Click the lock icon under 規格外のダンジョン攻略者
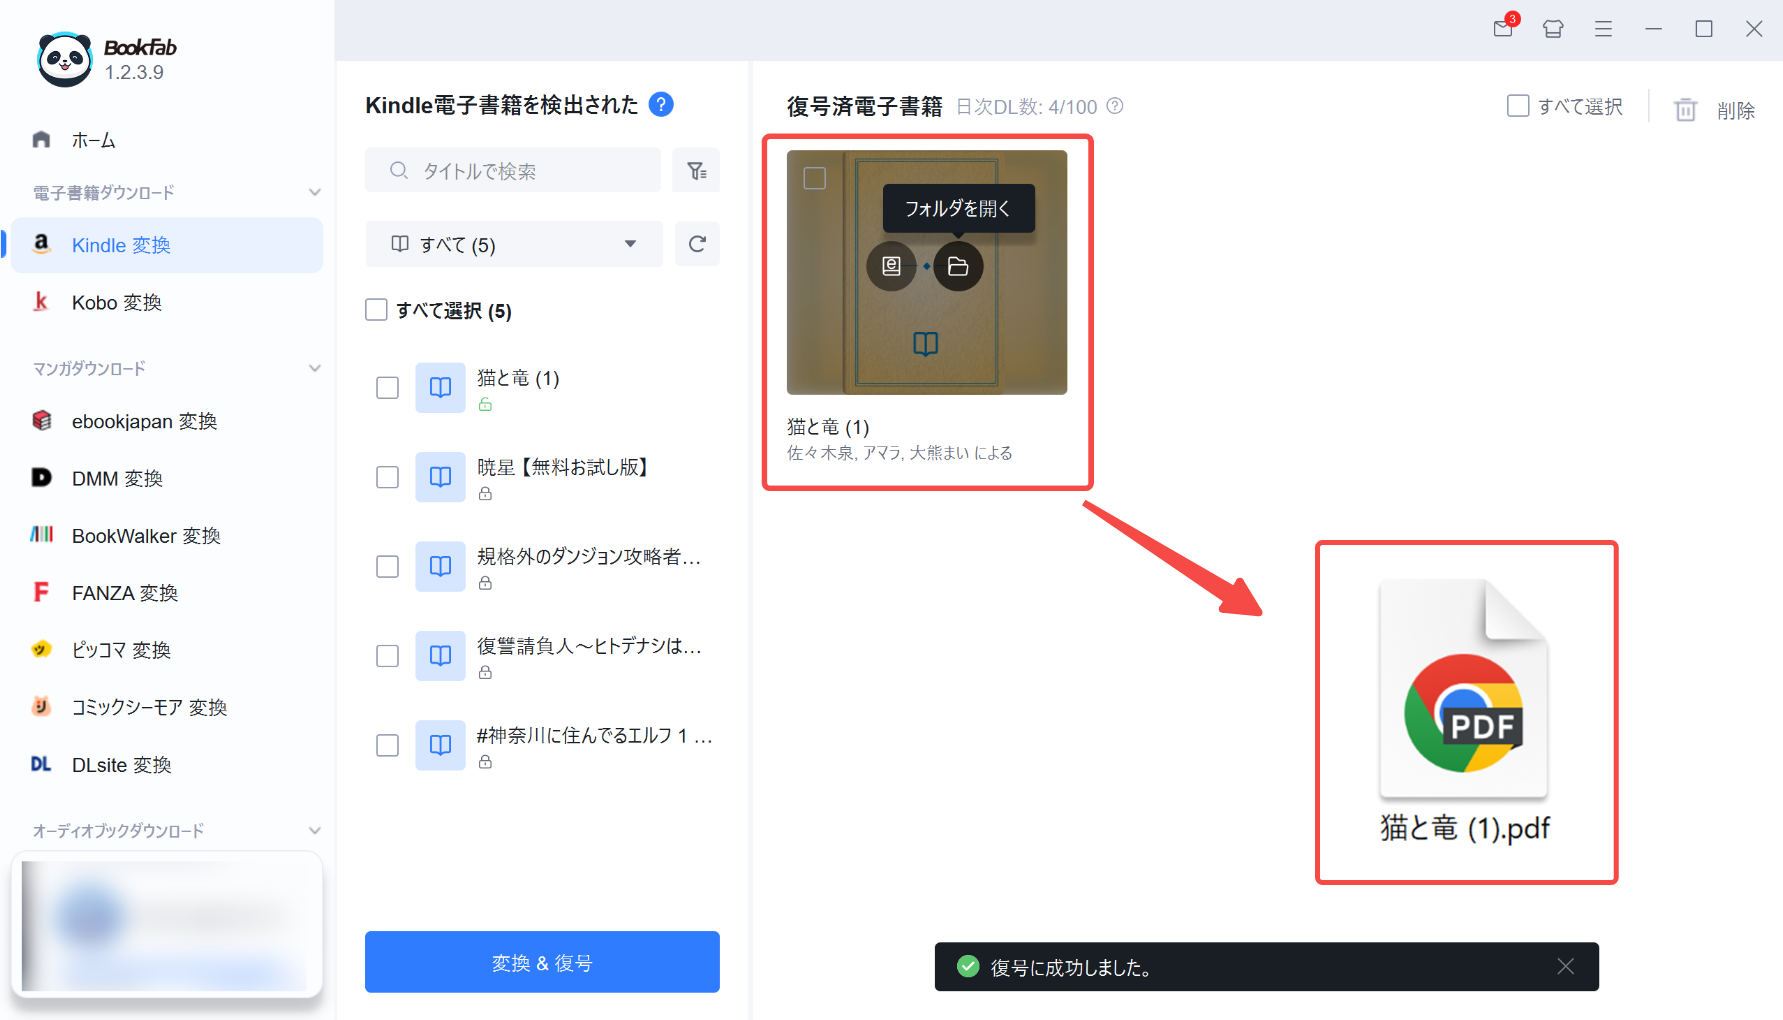Viewport: 1783px width, 1020px height. 485,582
